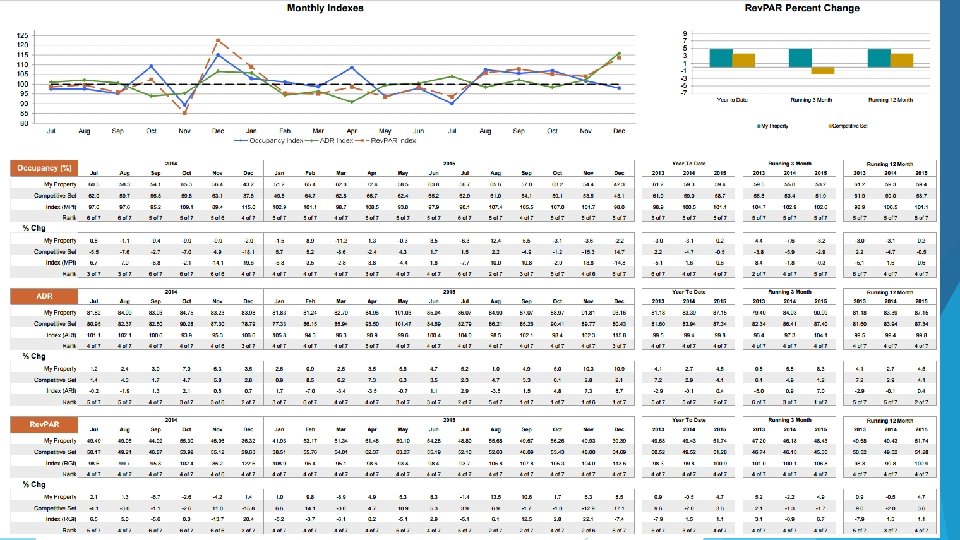Select the orange "RevPAR" section header
960x540 pixels.
44,424
